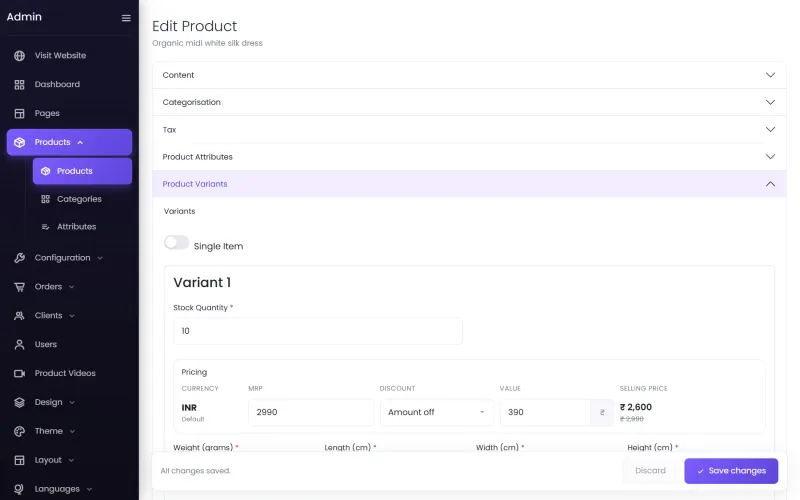This screenshot has height=500, width=800.
Task: Expand the Layout submenu arrow
Action: (71, 460)
